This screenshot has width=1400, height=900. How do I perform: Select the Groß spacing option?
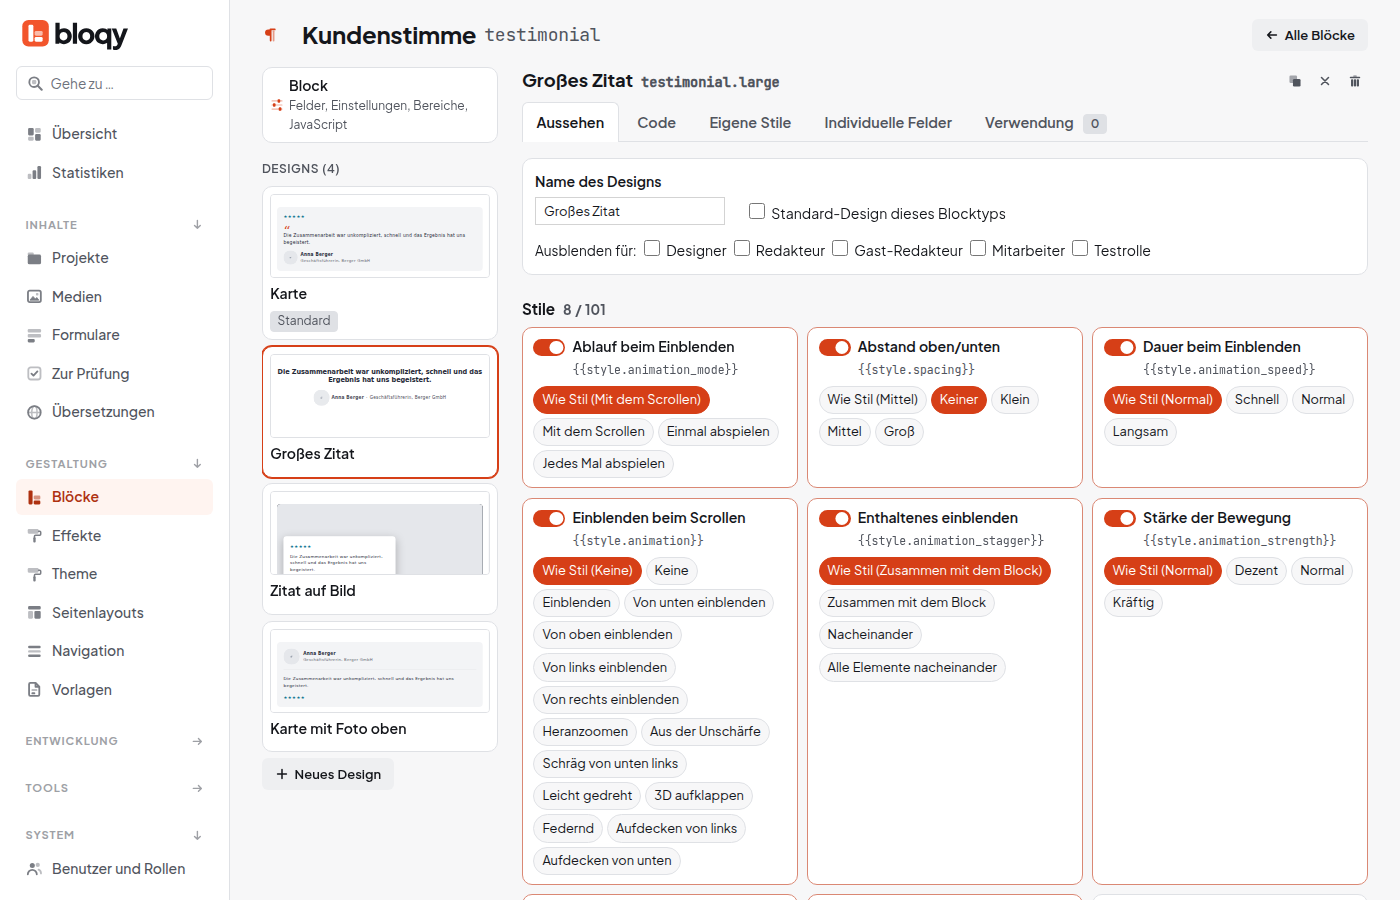click(899, 431)
